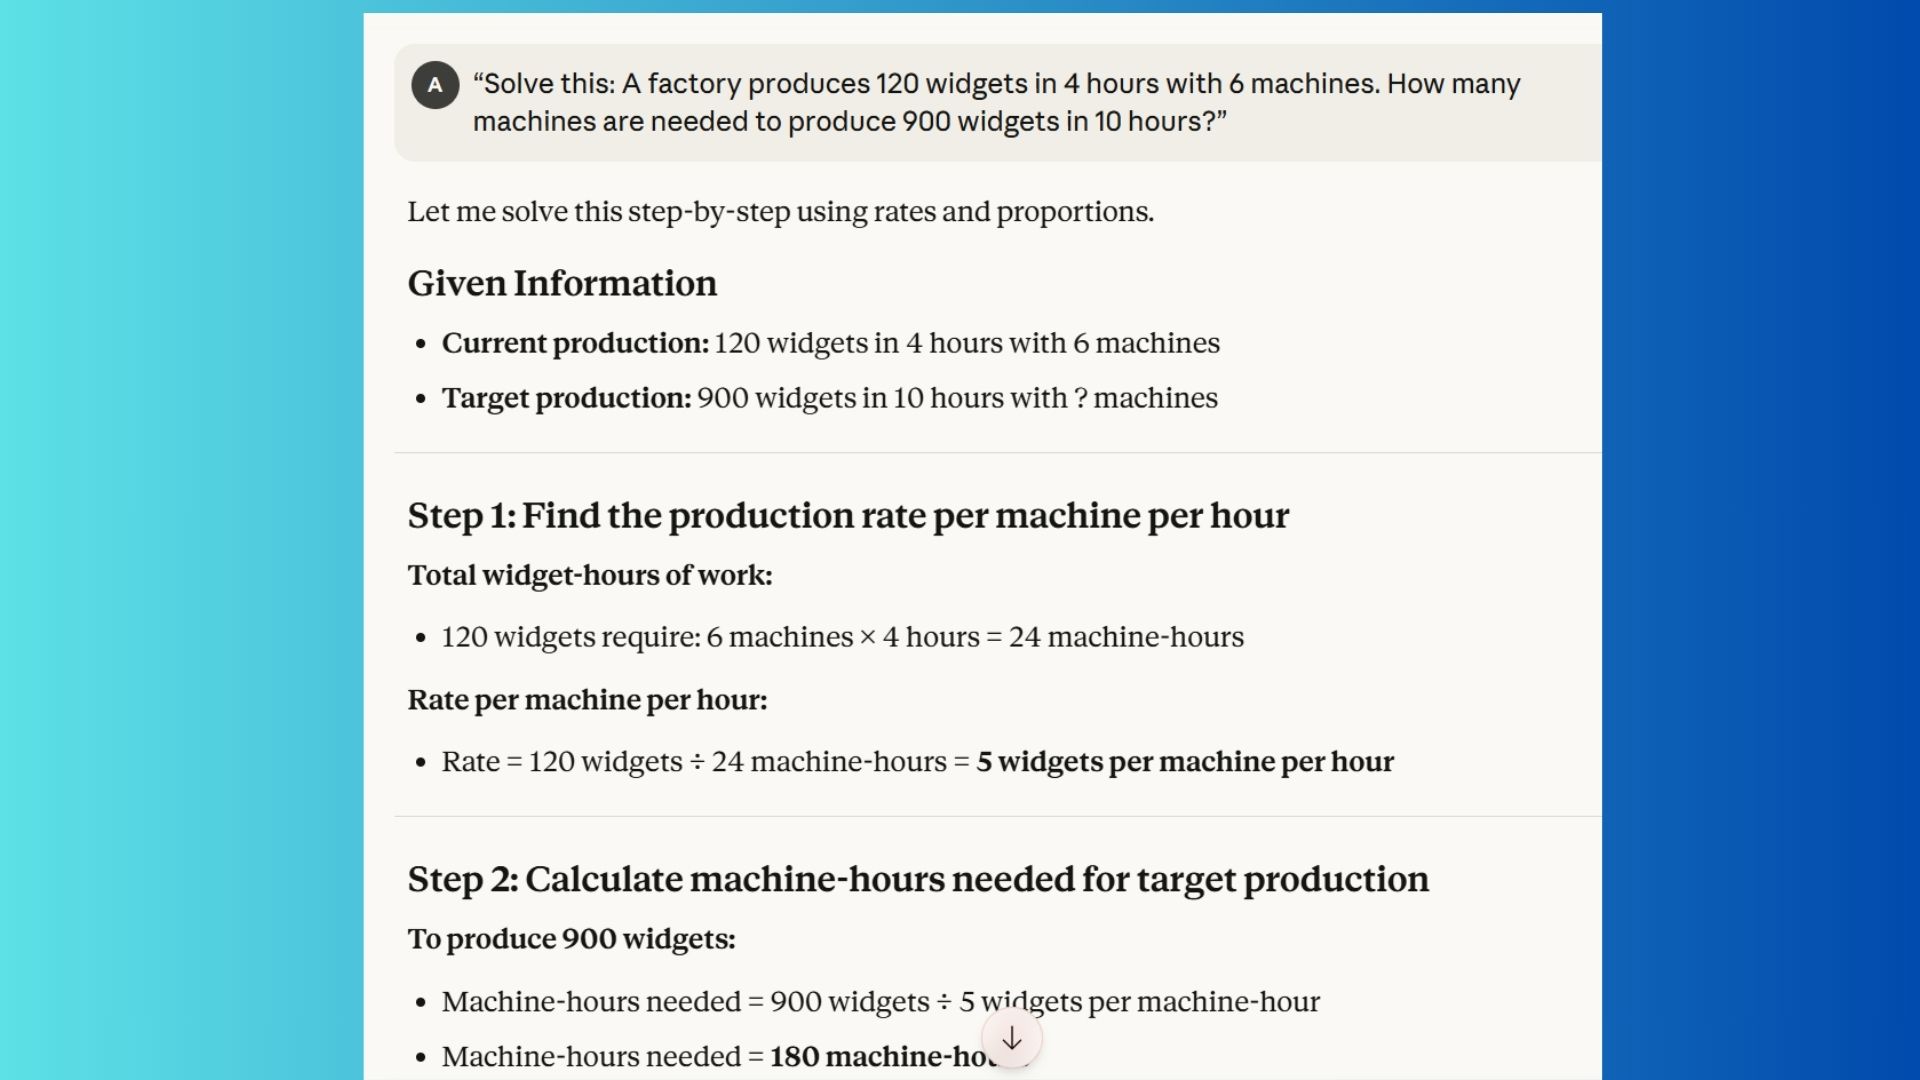Click the 'Total widget-hours of work:' subheading
Screen dimensions: 1920x1080
pos(590,575)
